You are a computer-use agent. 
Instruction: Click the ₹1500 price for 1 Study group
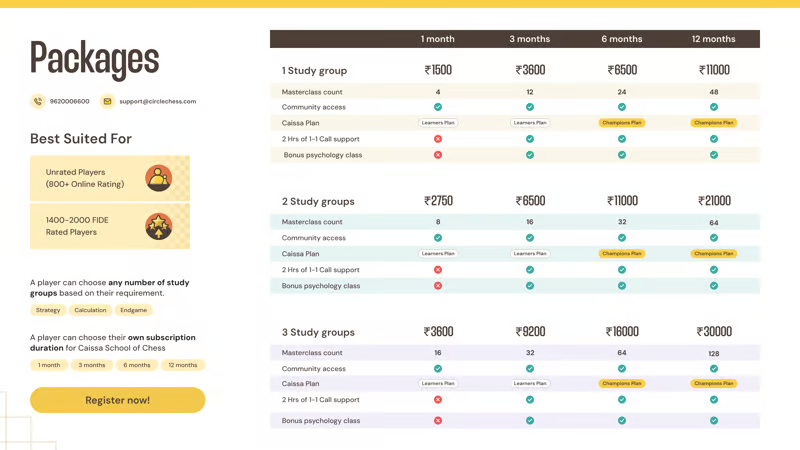coord(438,70)
